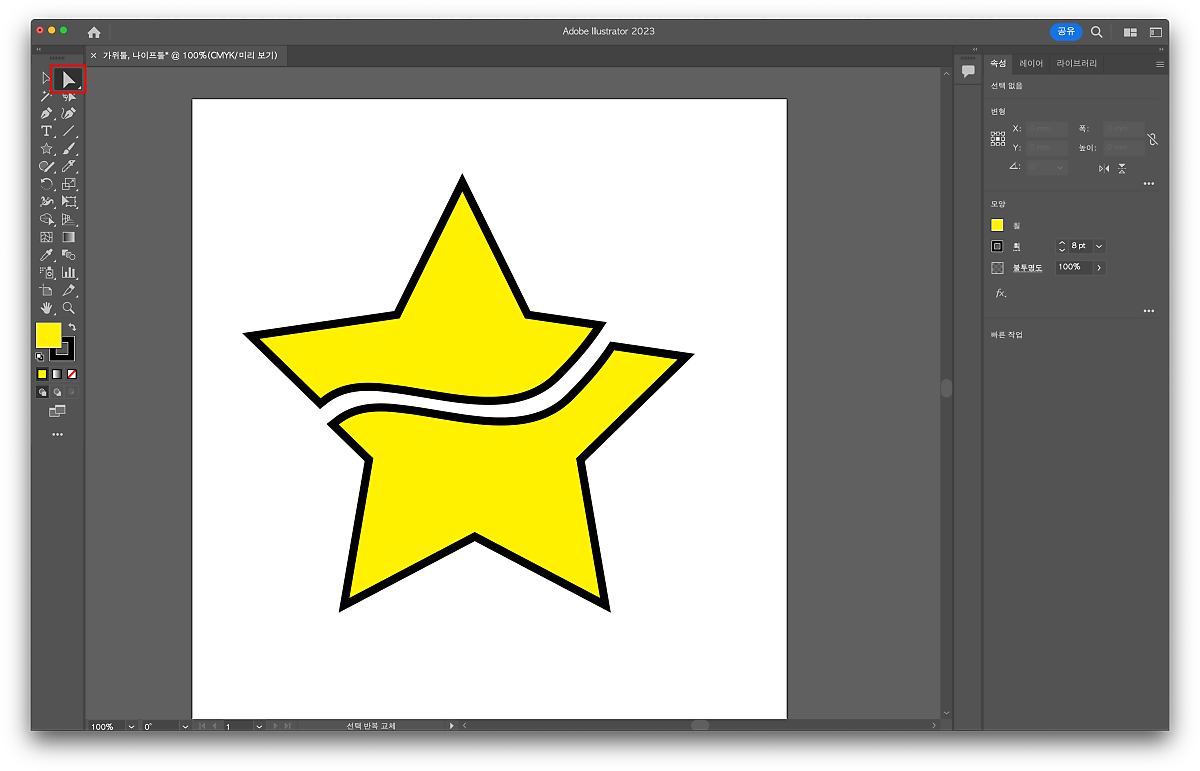Screen dimensions: 1200x771
Task: Click the 획 stroke label link
Action: 1017,246
